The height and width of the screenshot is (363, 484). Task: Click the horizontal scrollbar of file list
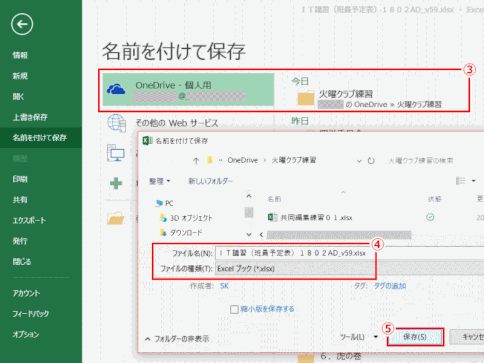click(339, 235)
